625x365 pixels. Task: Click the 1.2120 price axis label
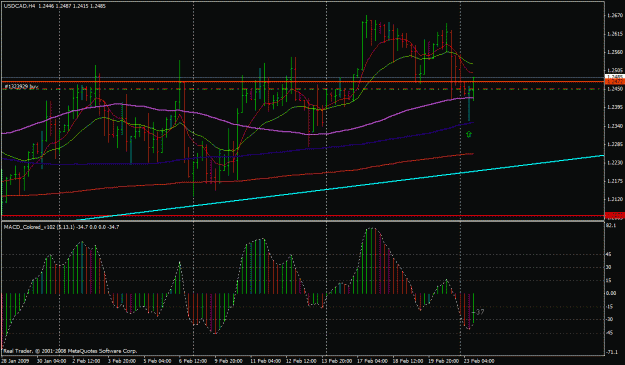(x=614, y=199)
